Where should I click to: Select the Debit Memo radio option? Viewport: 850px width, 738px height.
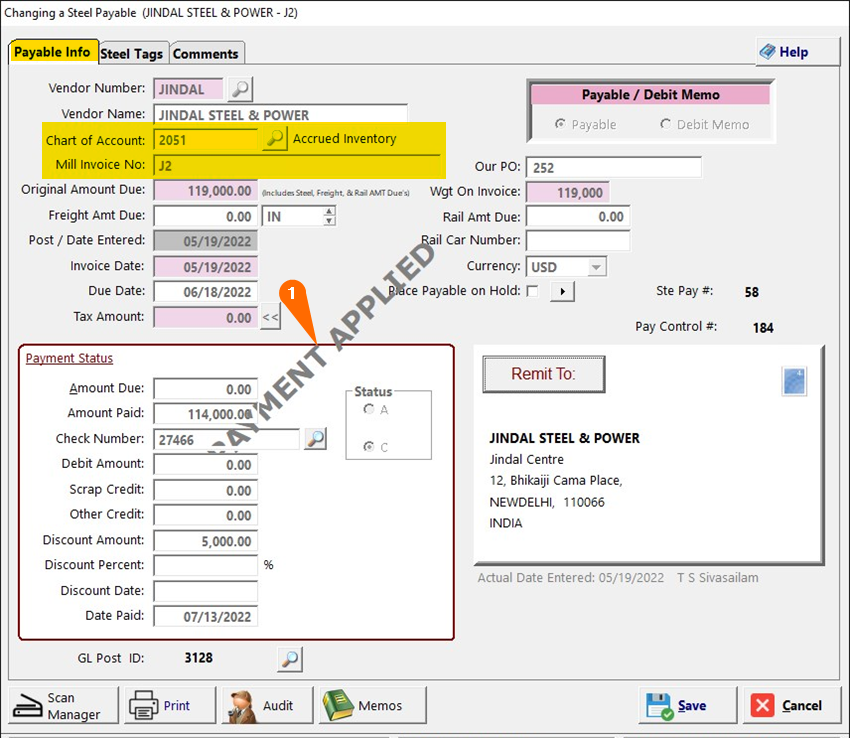tap(705, 124)
